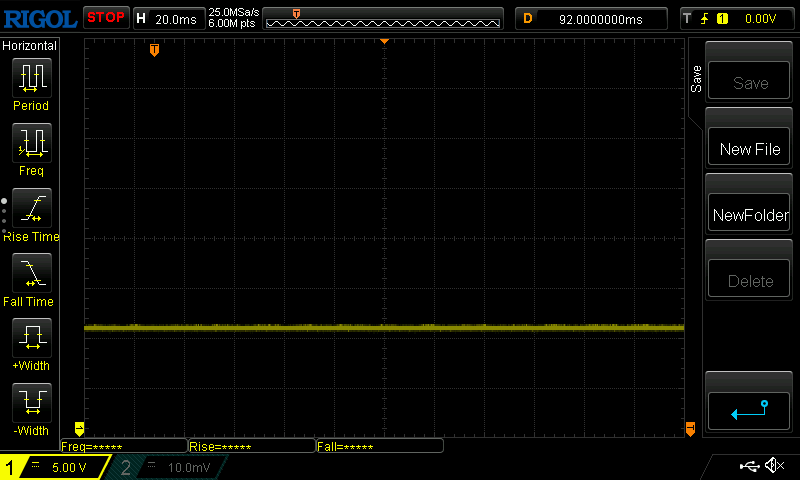
Task: Create a New File
Action: pos(748,146)
